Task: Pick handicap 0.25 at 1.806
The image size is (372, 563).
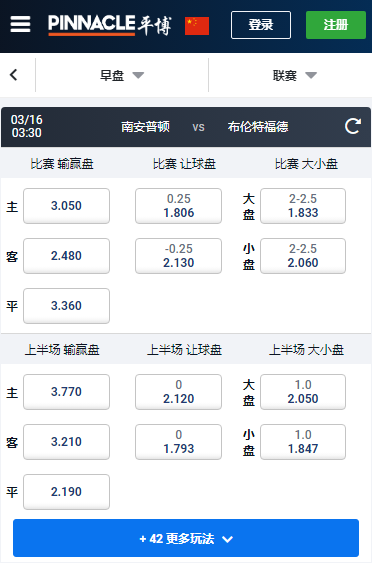Action: [178, 206]
